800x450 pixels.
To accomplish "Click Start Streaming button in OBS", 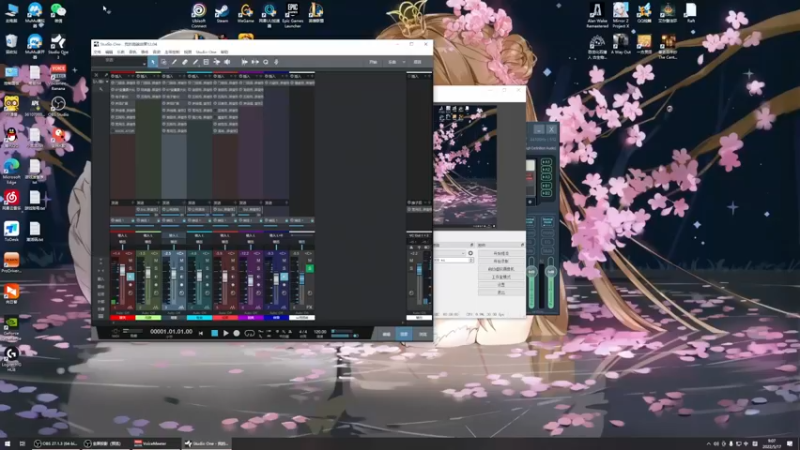I will click(501, 253).
